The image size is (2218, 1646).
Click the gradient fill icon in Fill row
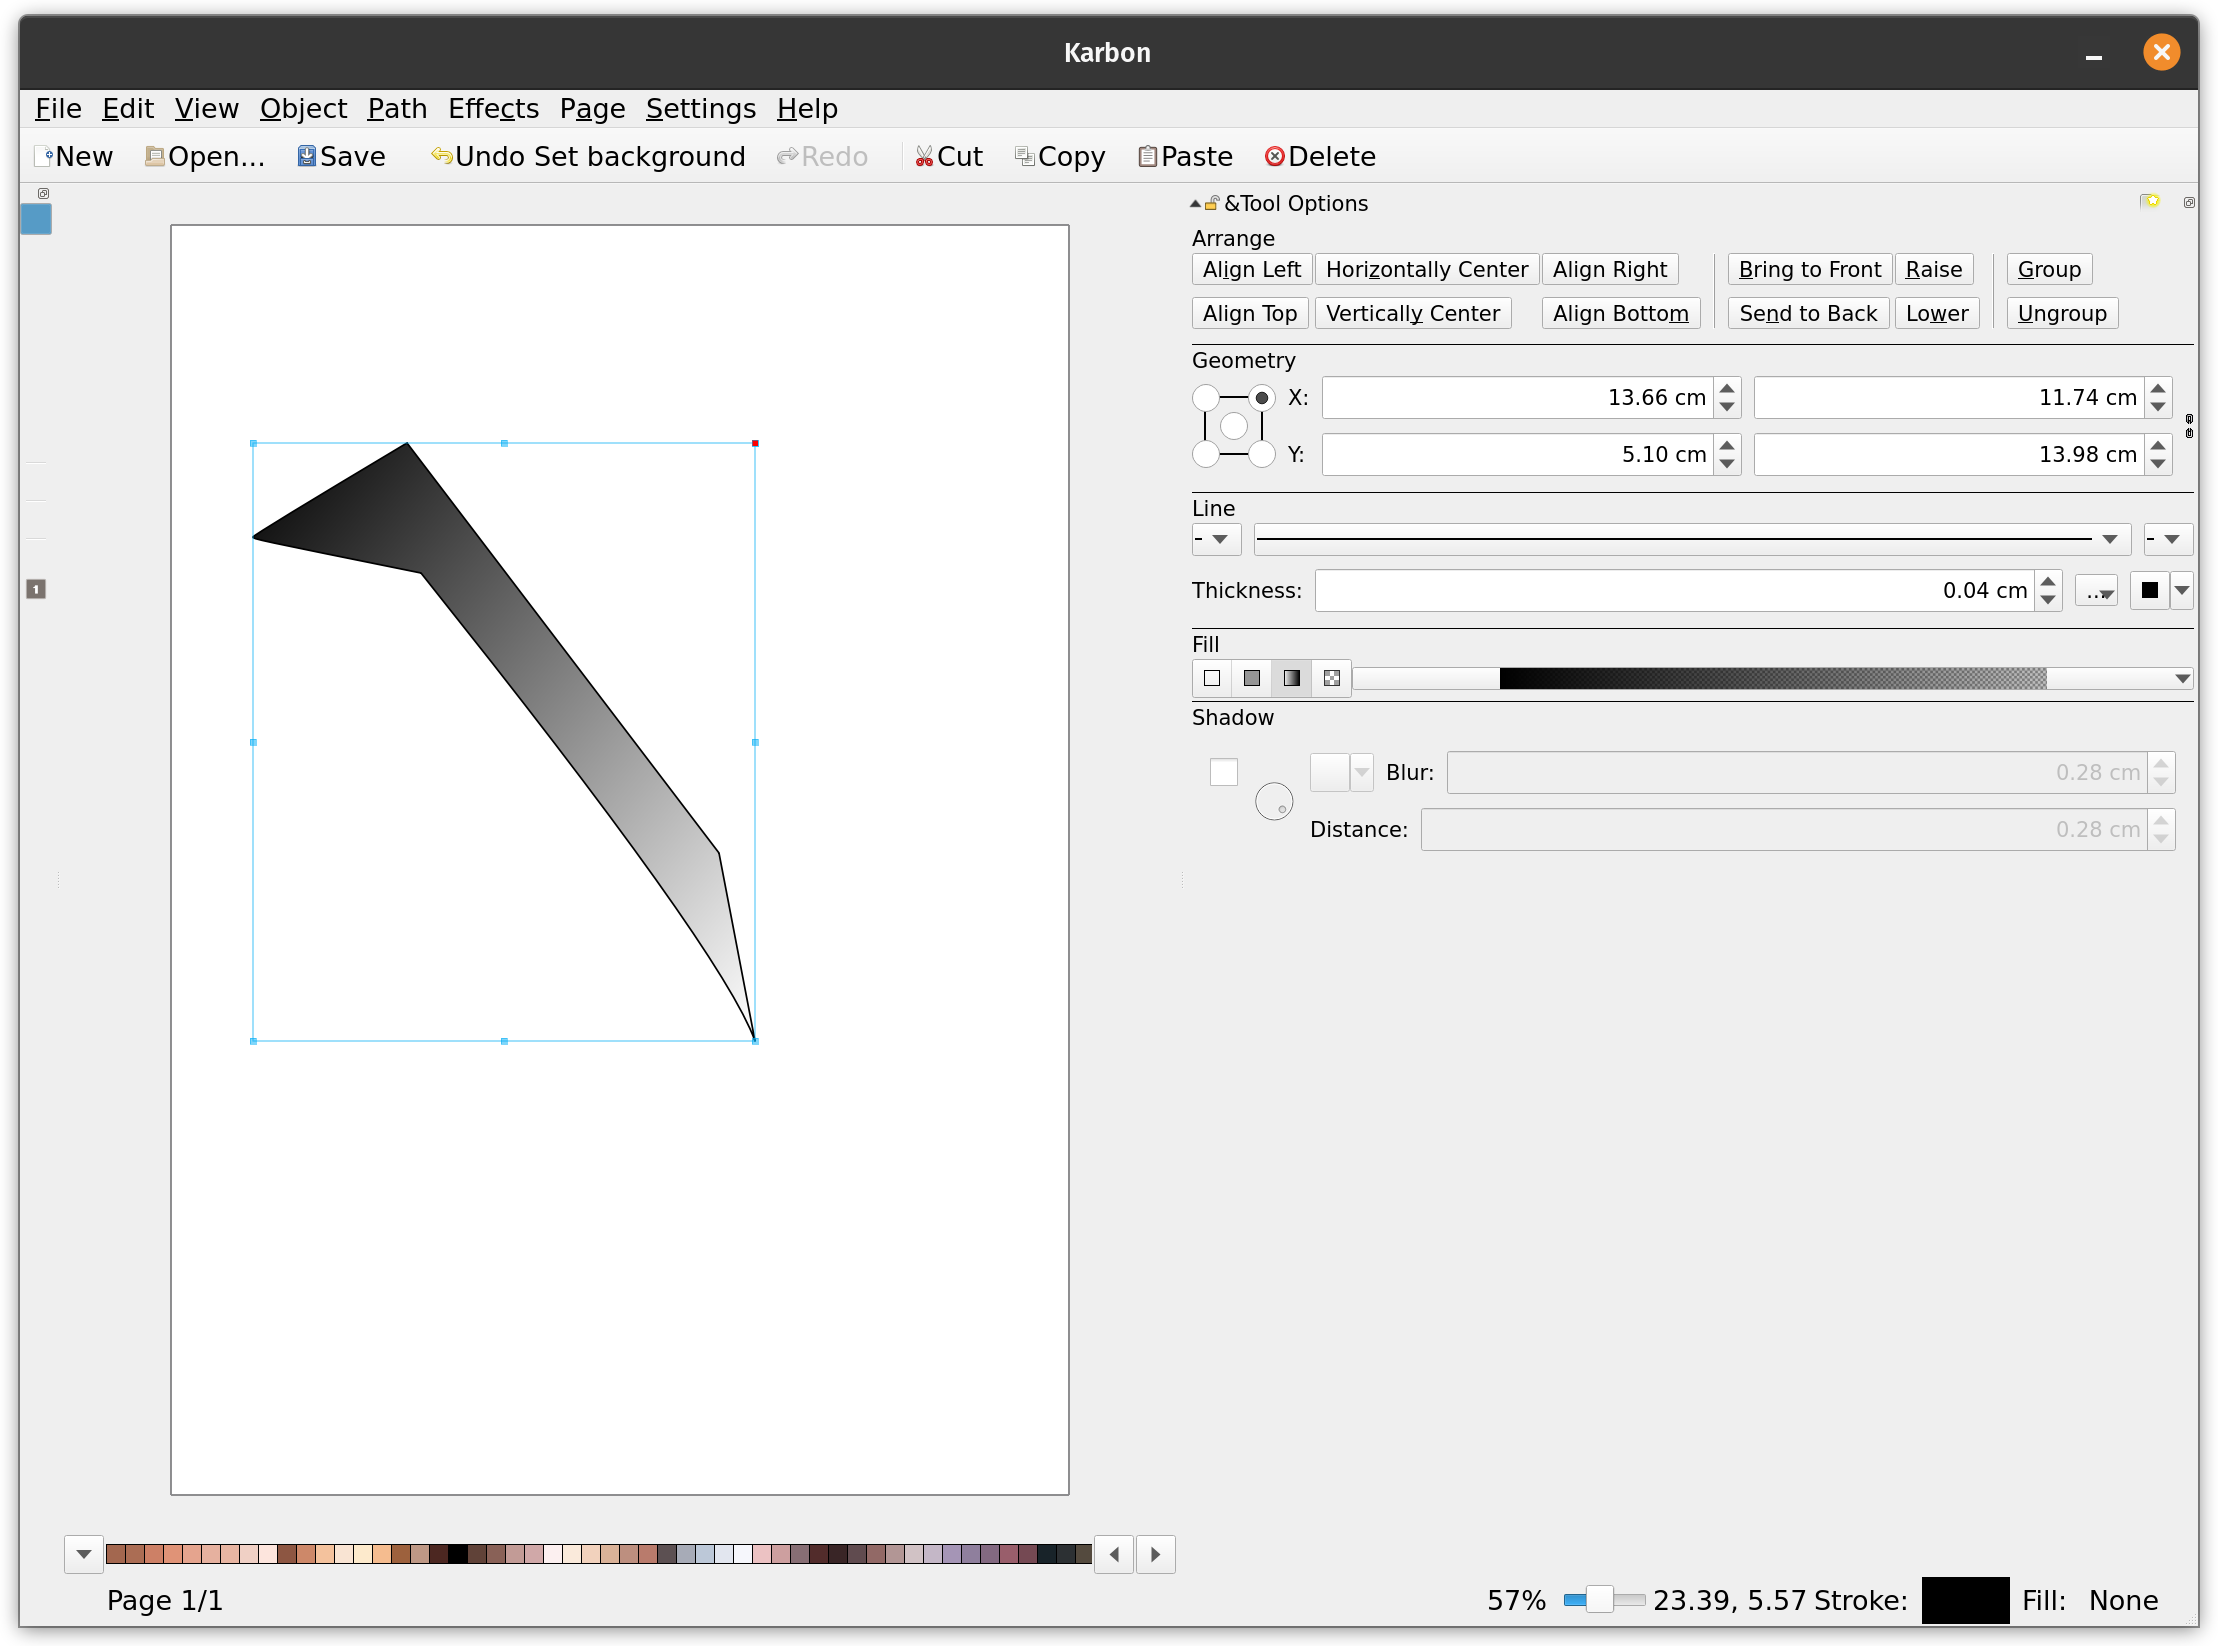point(1293,676)
